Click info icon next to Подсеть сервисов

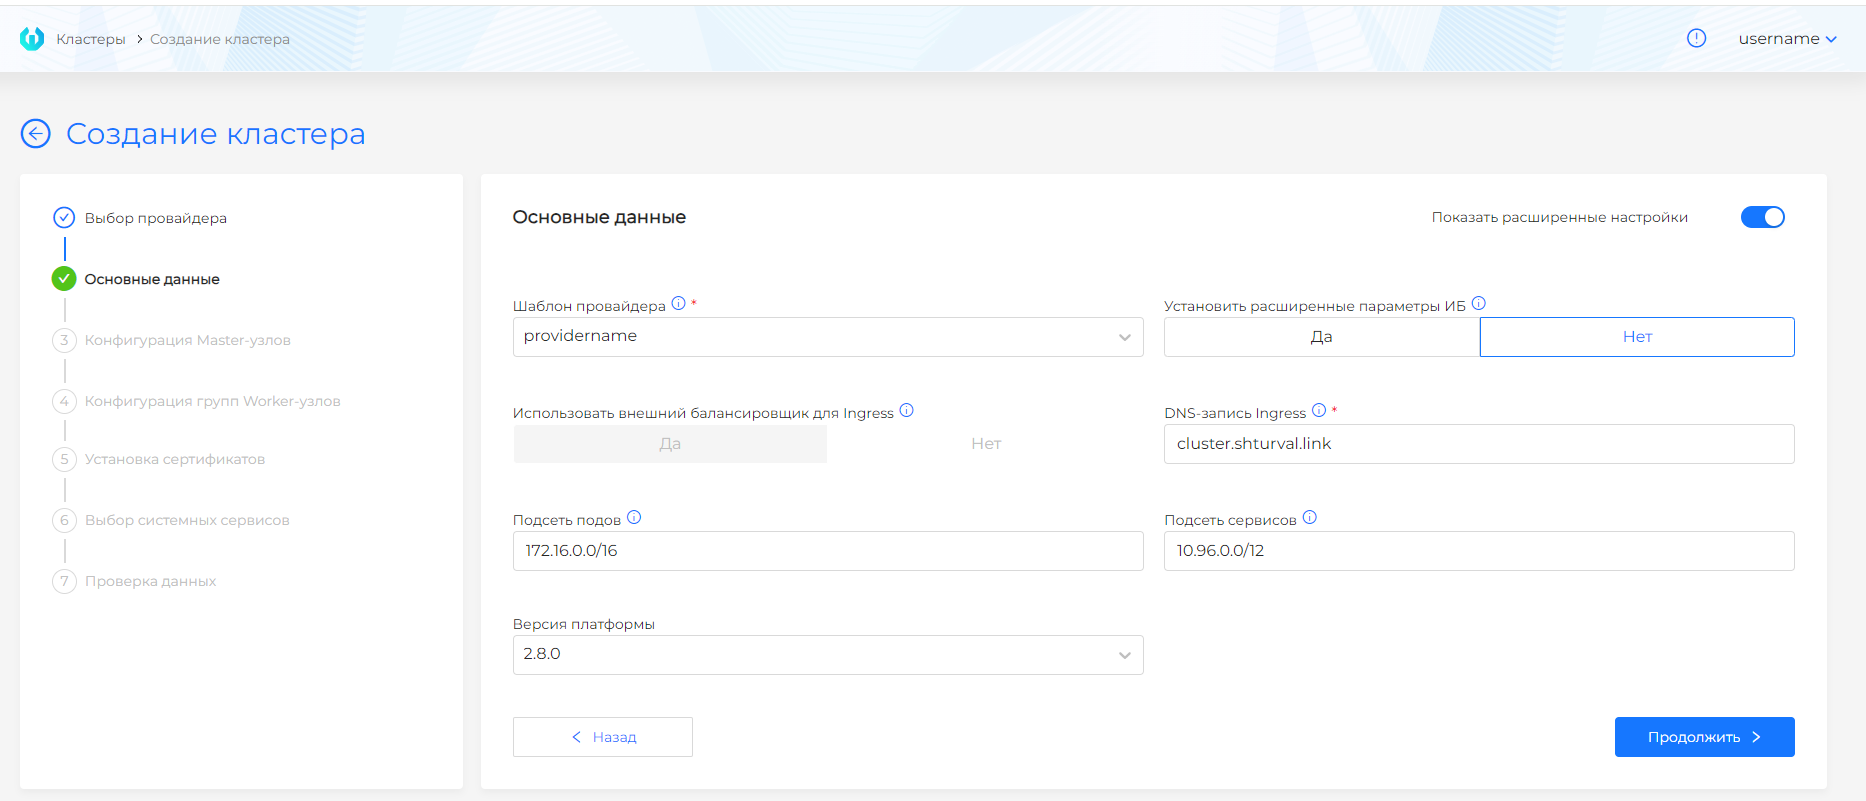(1310, 518)
